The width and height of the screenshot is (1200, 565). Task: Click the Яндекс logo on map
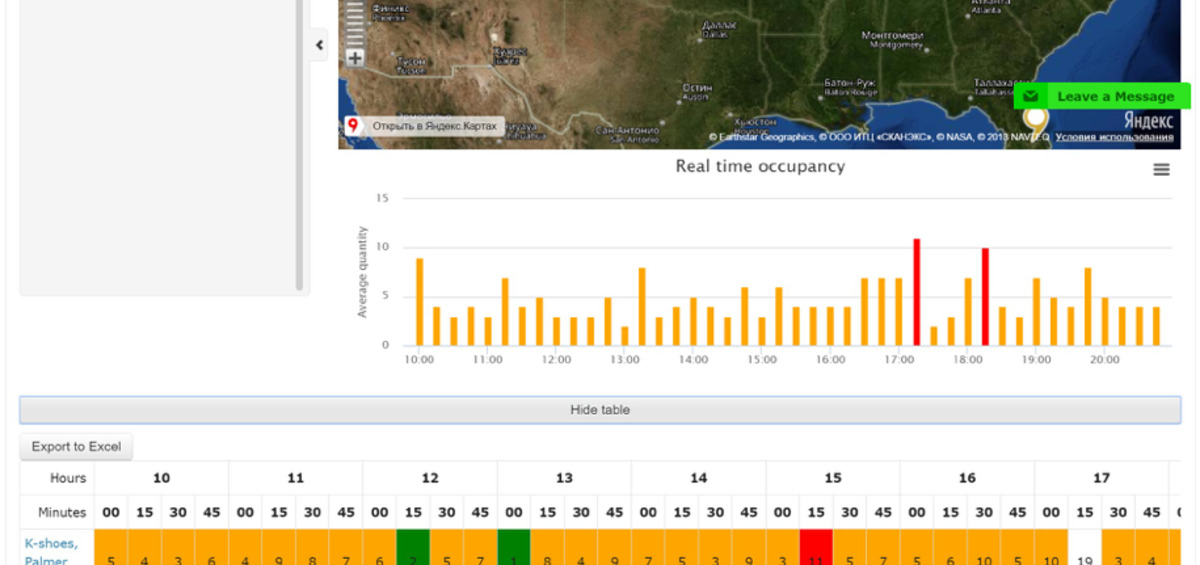[x=1148, y=120]
